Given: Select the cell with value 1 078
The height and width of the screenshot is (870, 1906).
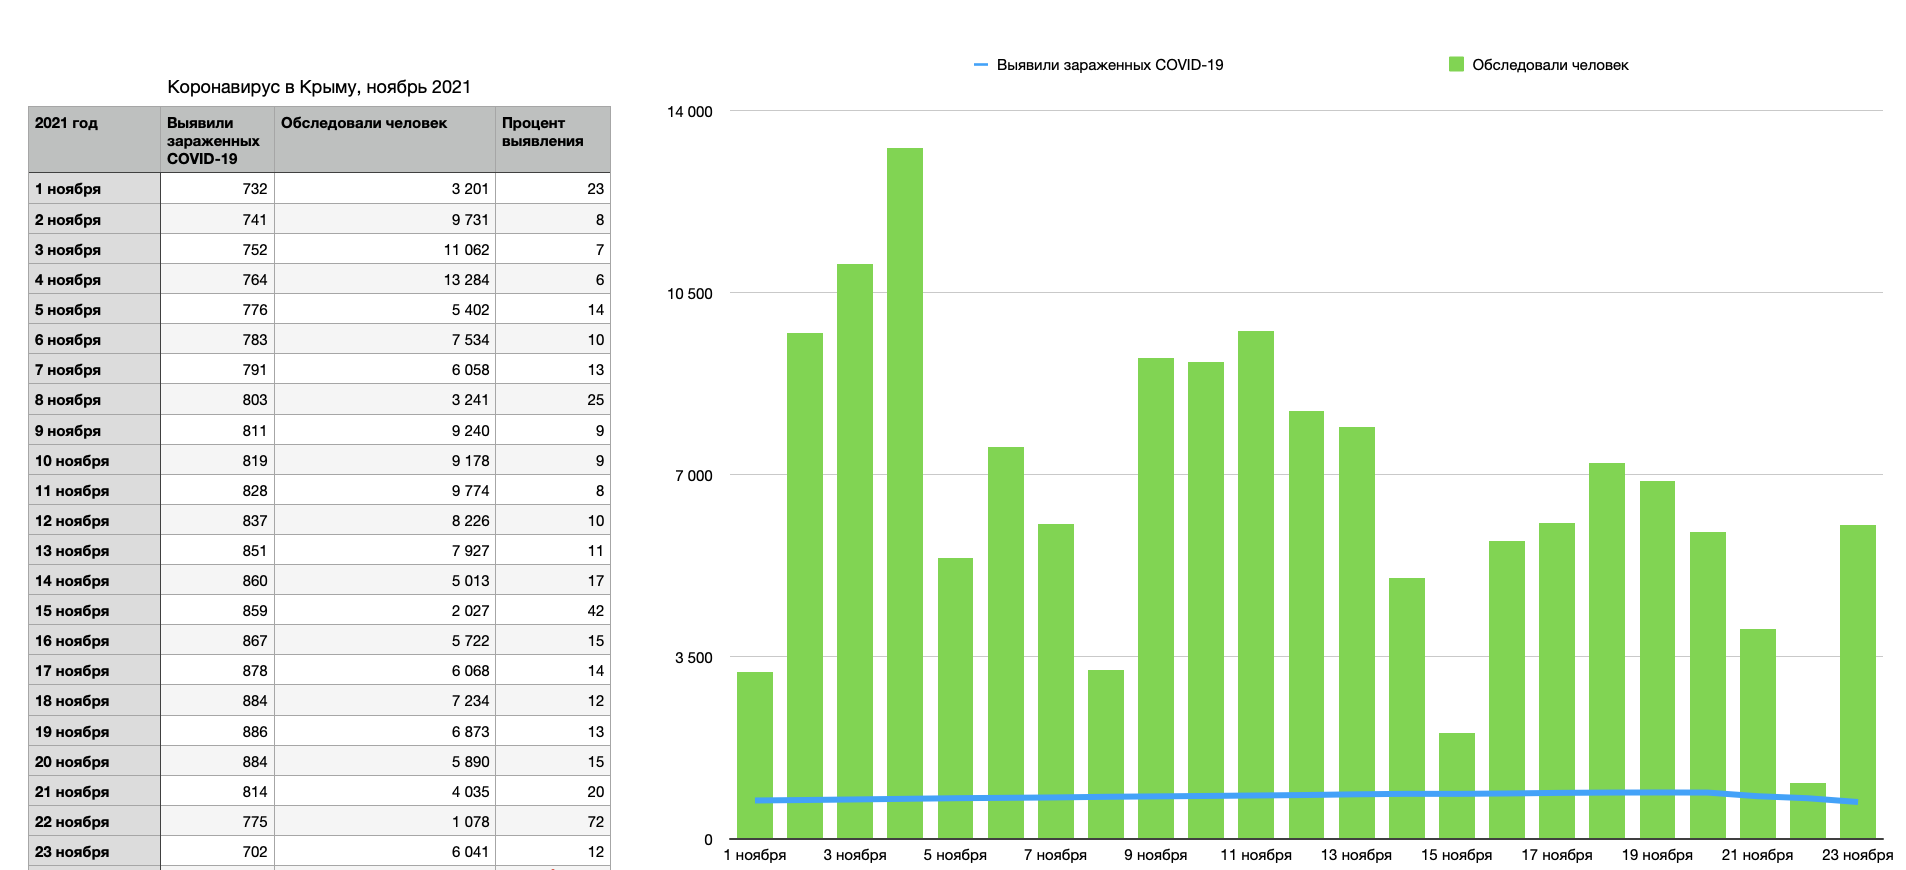Looking at the screenshot, I should coord(385,822).
